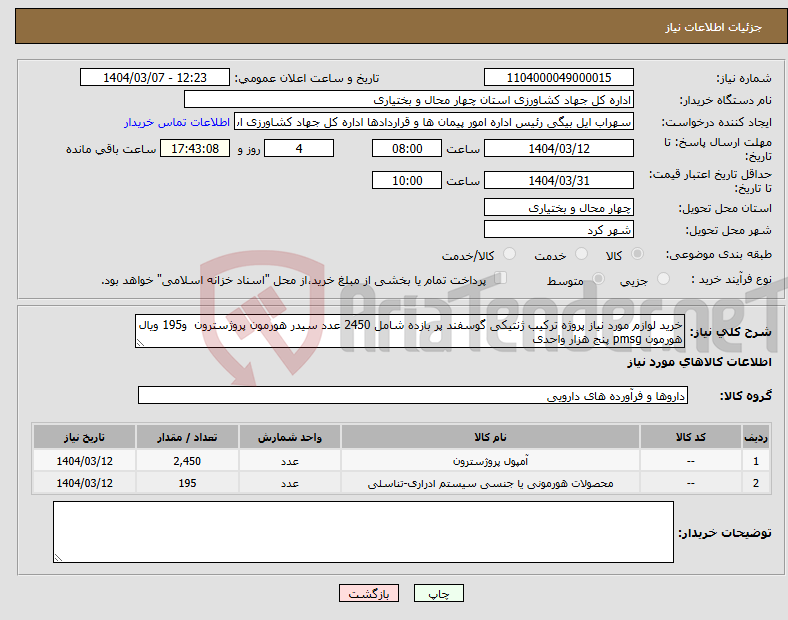Click the محصولات هورمونی item name cell
Screen dimensions: 788x620
490,483
